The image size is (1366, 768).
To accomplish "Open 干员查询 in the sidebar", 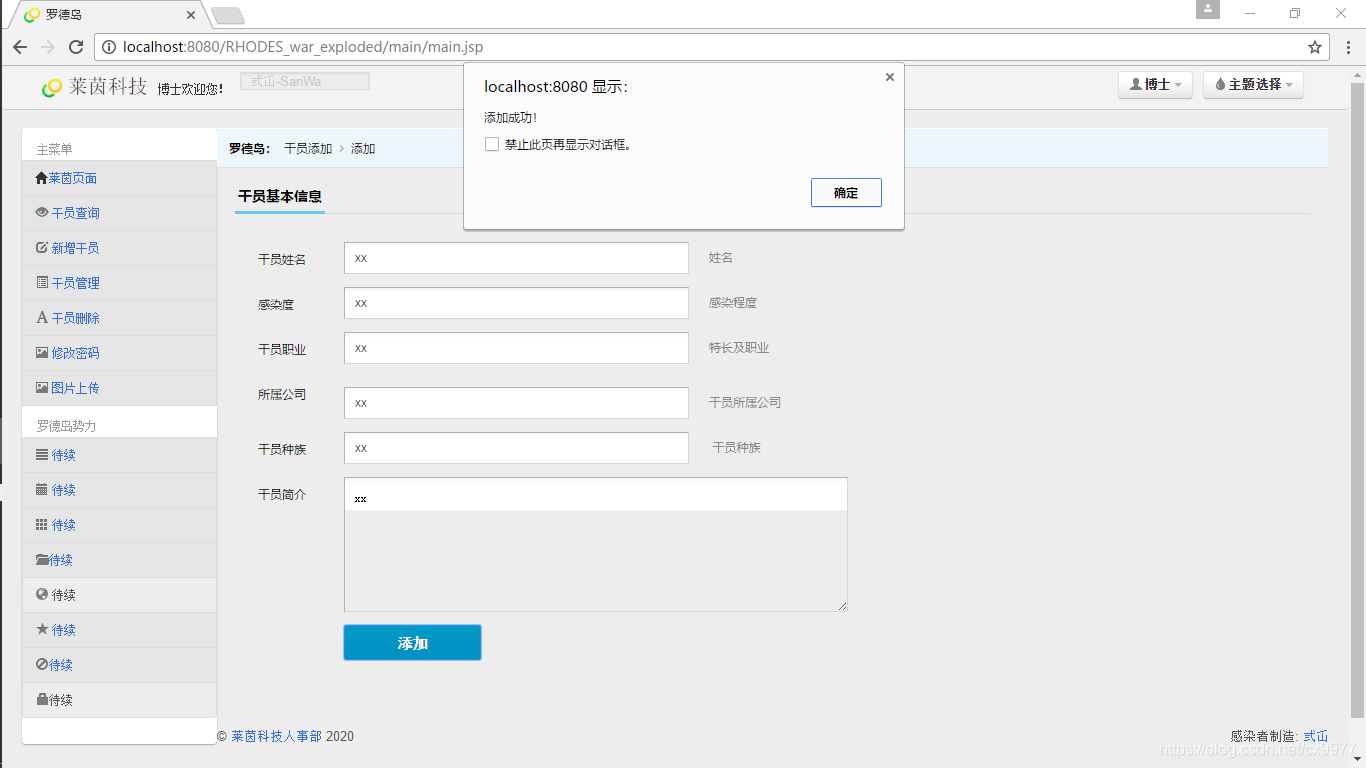I will 119,213.
